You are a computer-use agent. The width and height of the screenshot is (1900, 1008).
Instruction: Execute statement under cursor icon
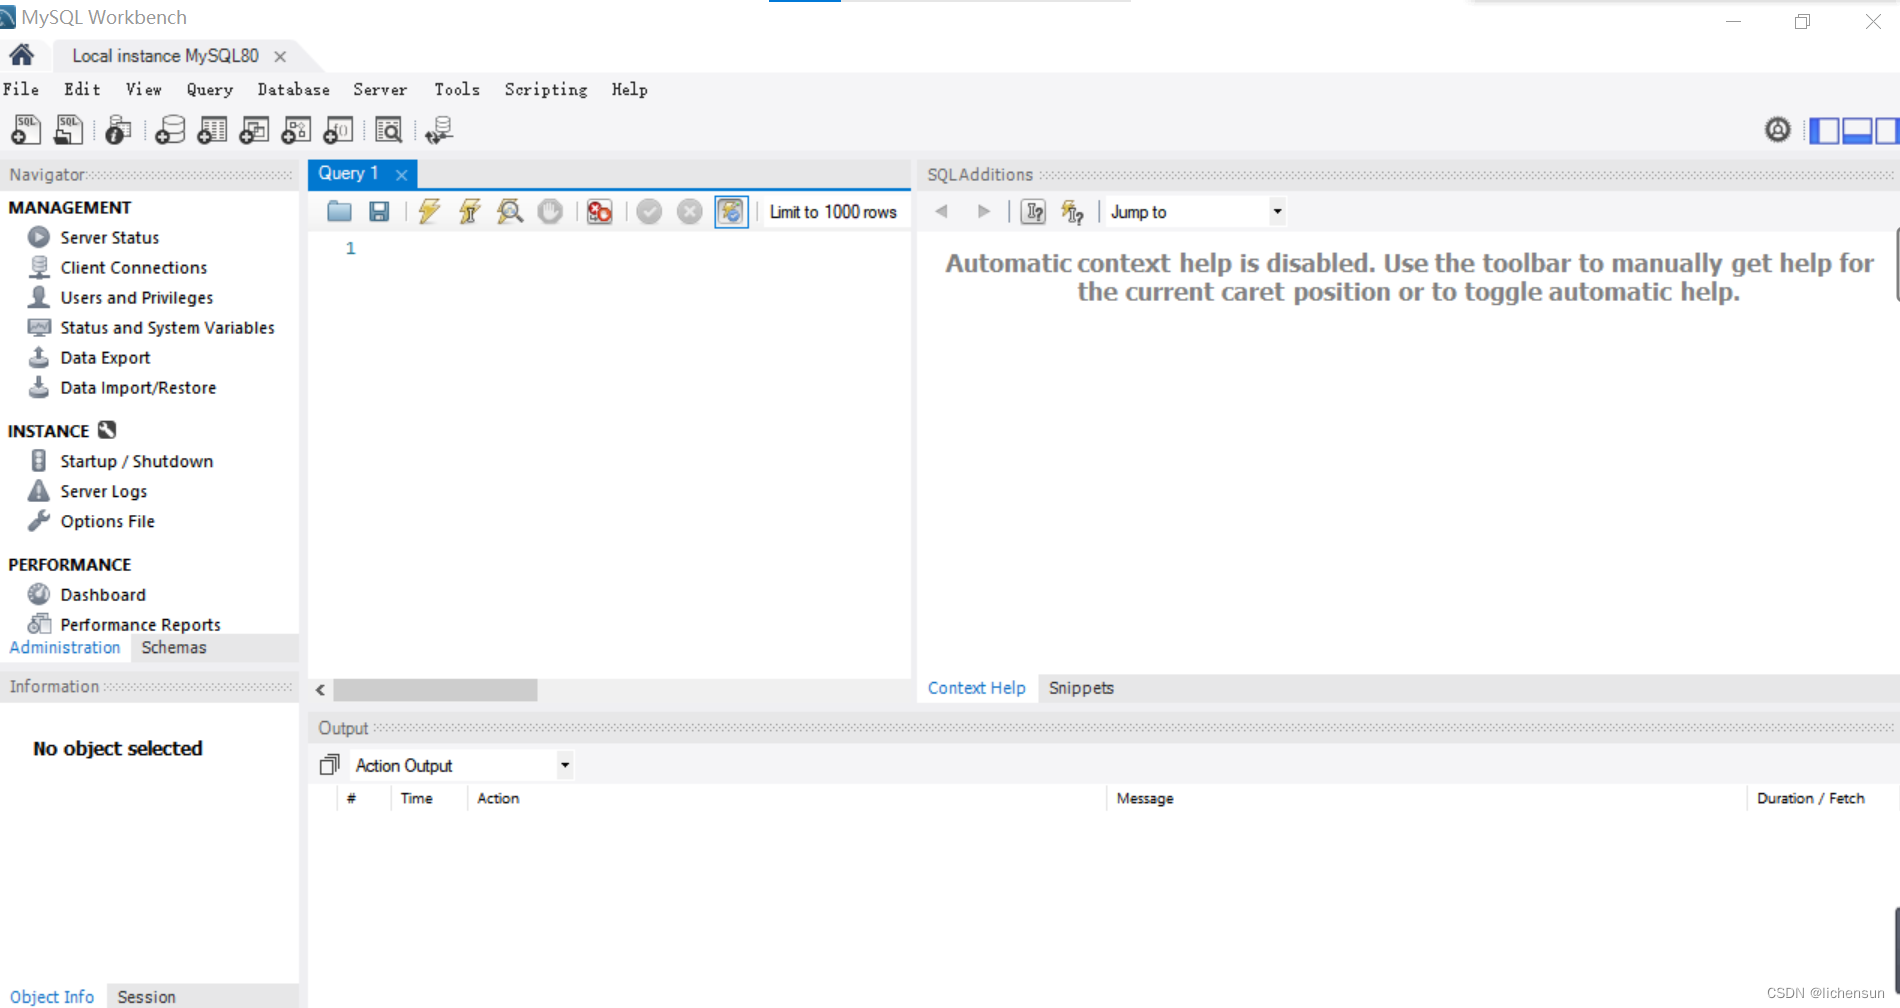tap(469, 211)
